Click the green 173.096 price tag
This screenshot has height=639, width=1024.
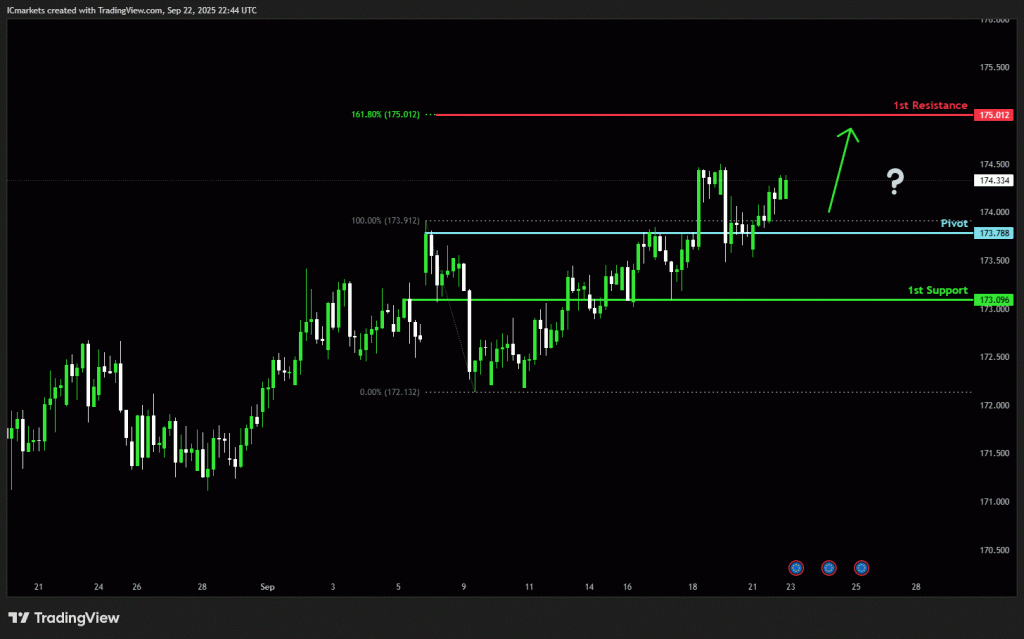[993, 300]
